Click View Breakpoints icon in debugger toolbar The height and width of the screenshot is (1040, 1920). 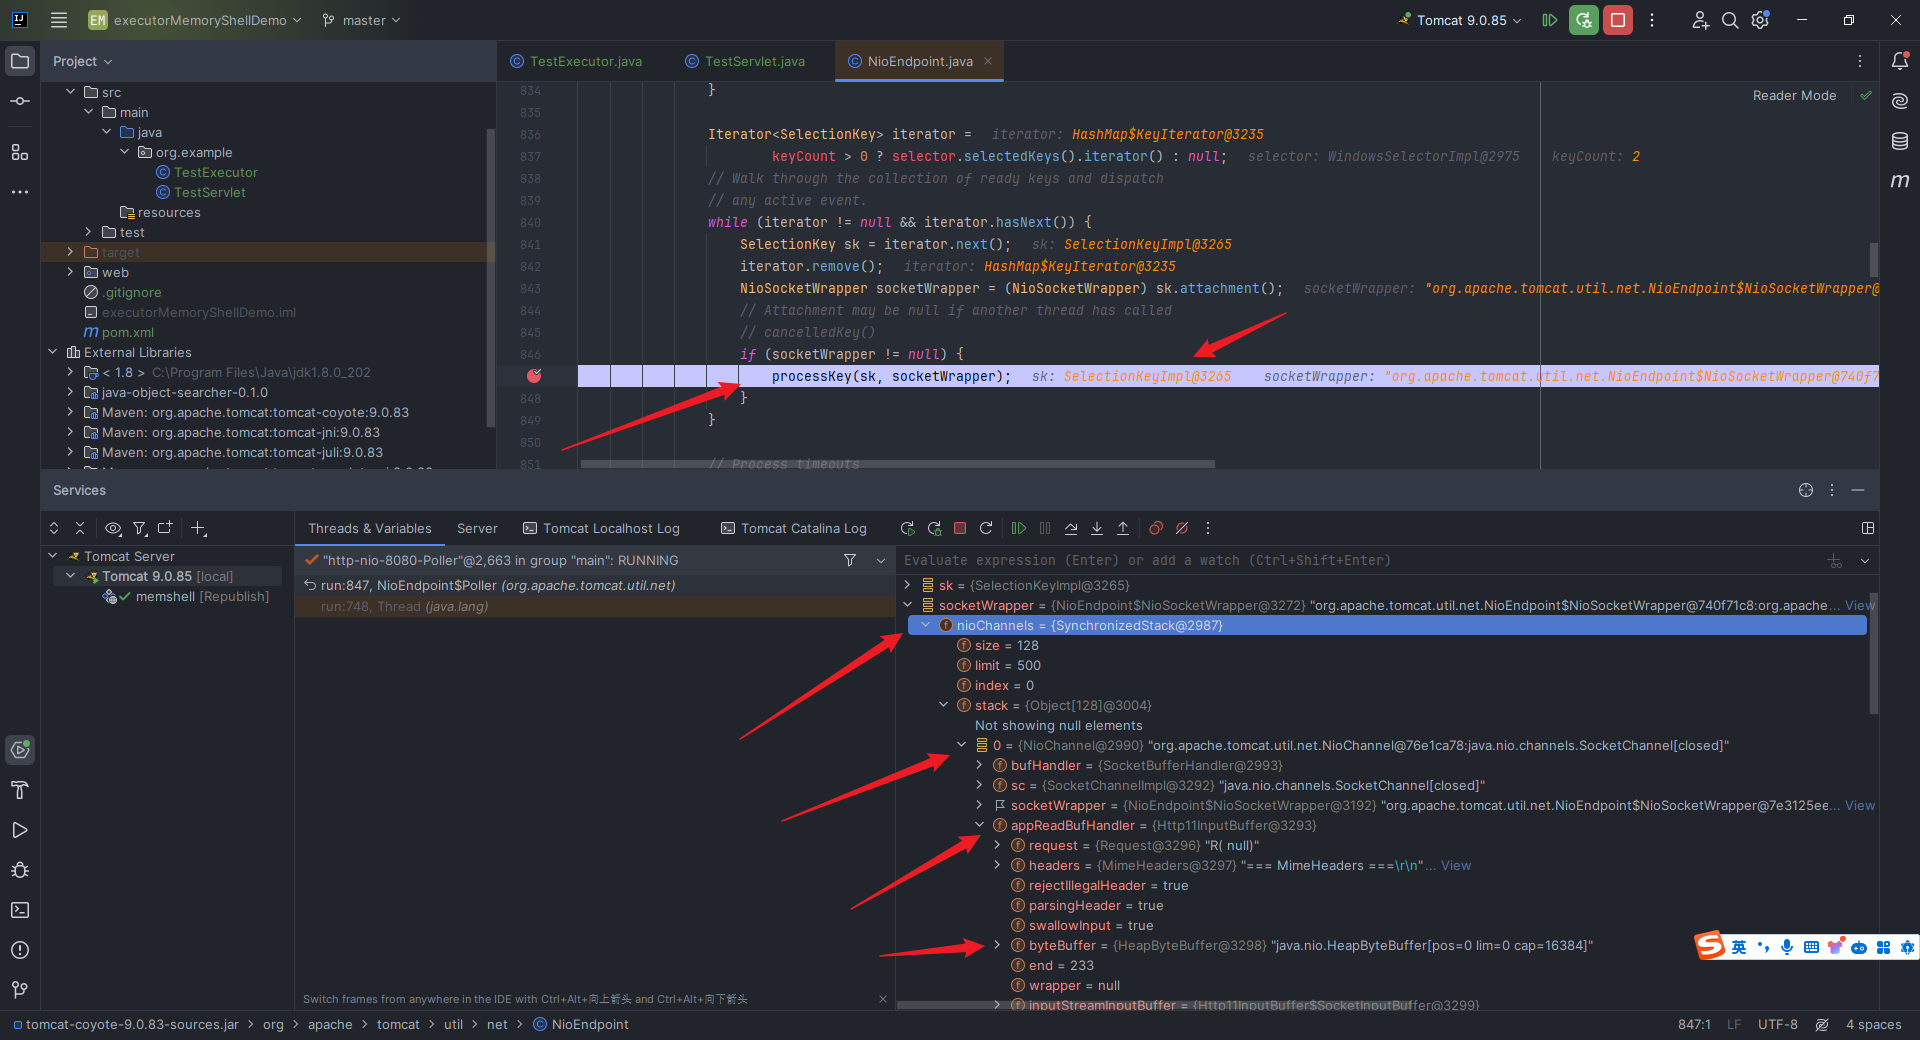[1156, 528]
